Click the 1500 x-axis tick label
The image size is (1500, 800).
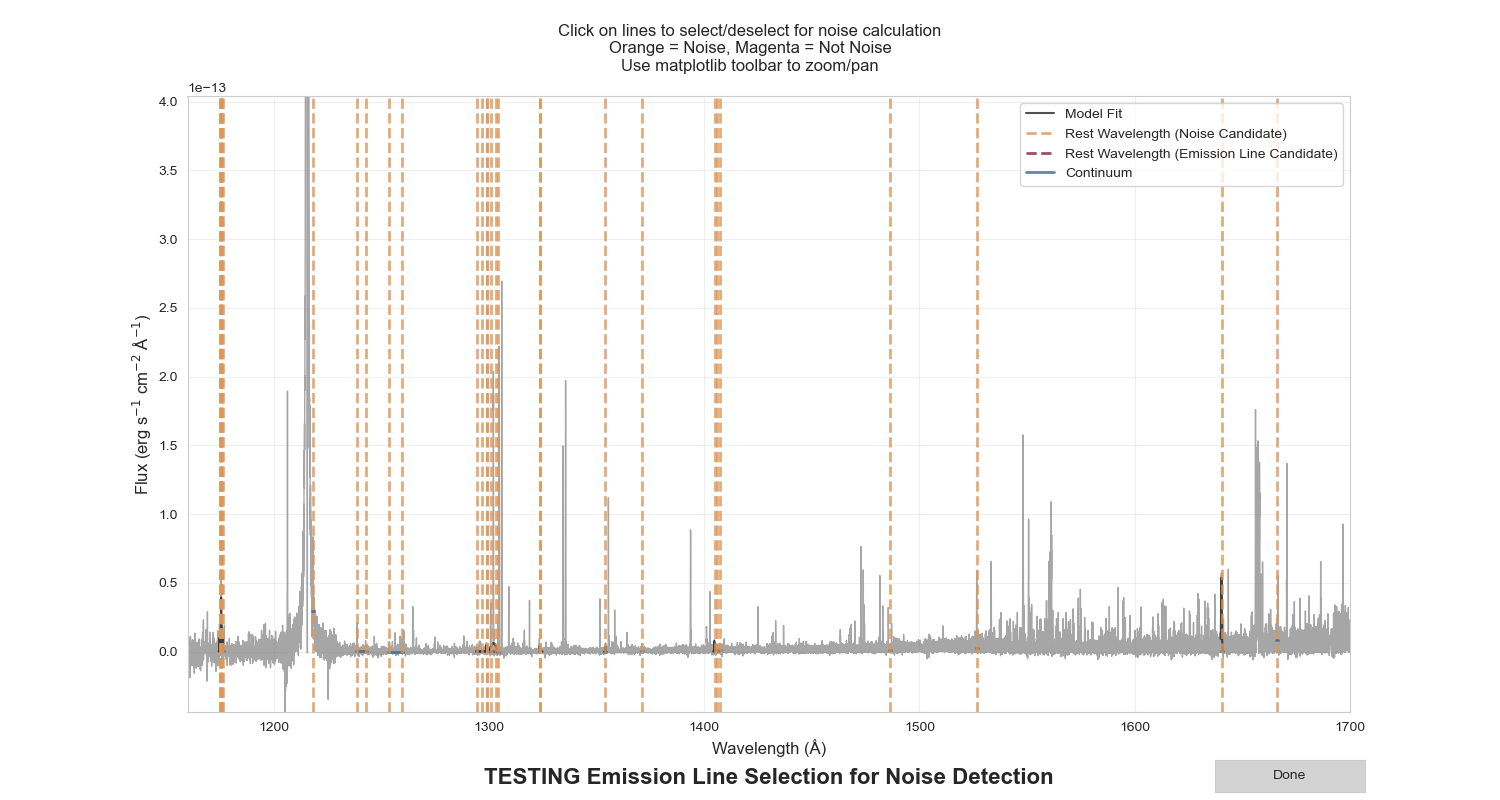pos(919,727)
